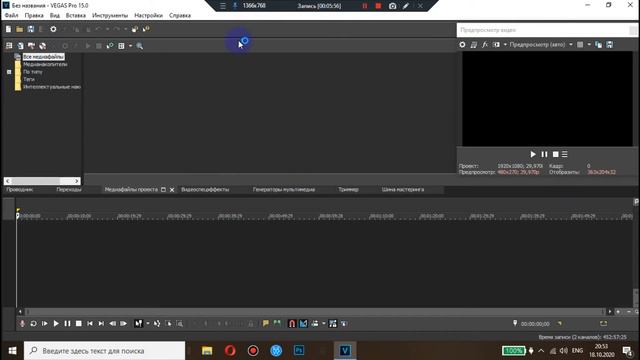Switch to the Проводник tab
This screenshot has width=640, height=360.
click(x=20, y=190)
